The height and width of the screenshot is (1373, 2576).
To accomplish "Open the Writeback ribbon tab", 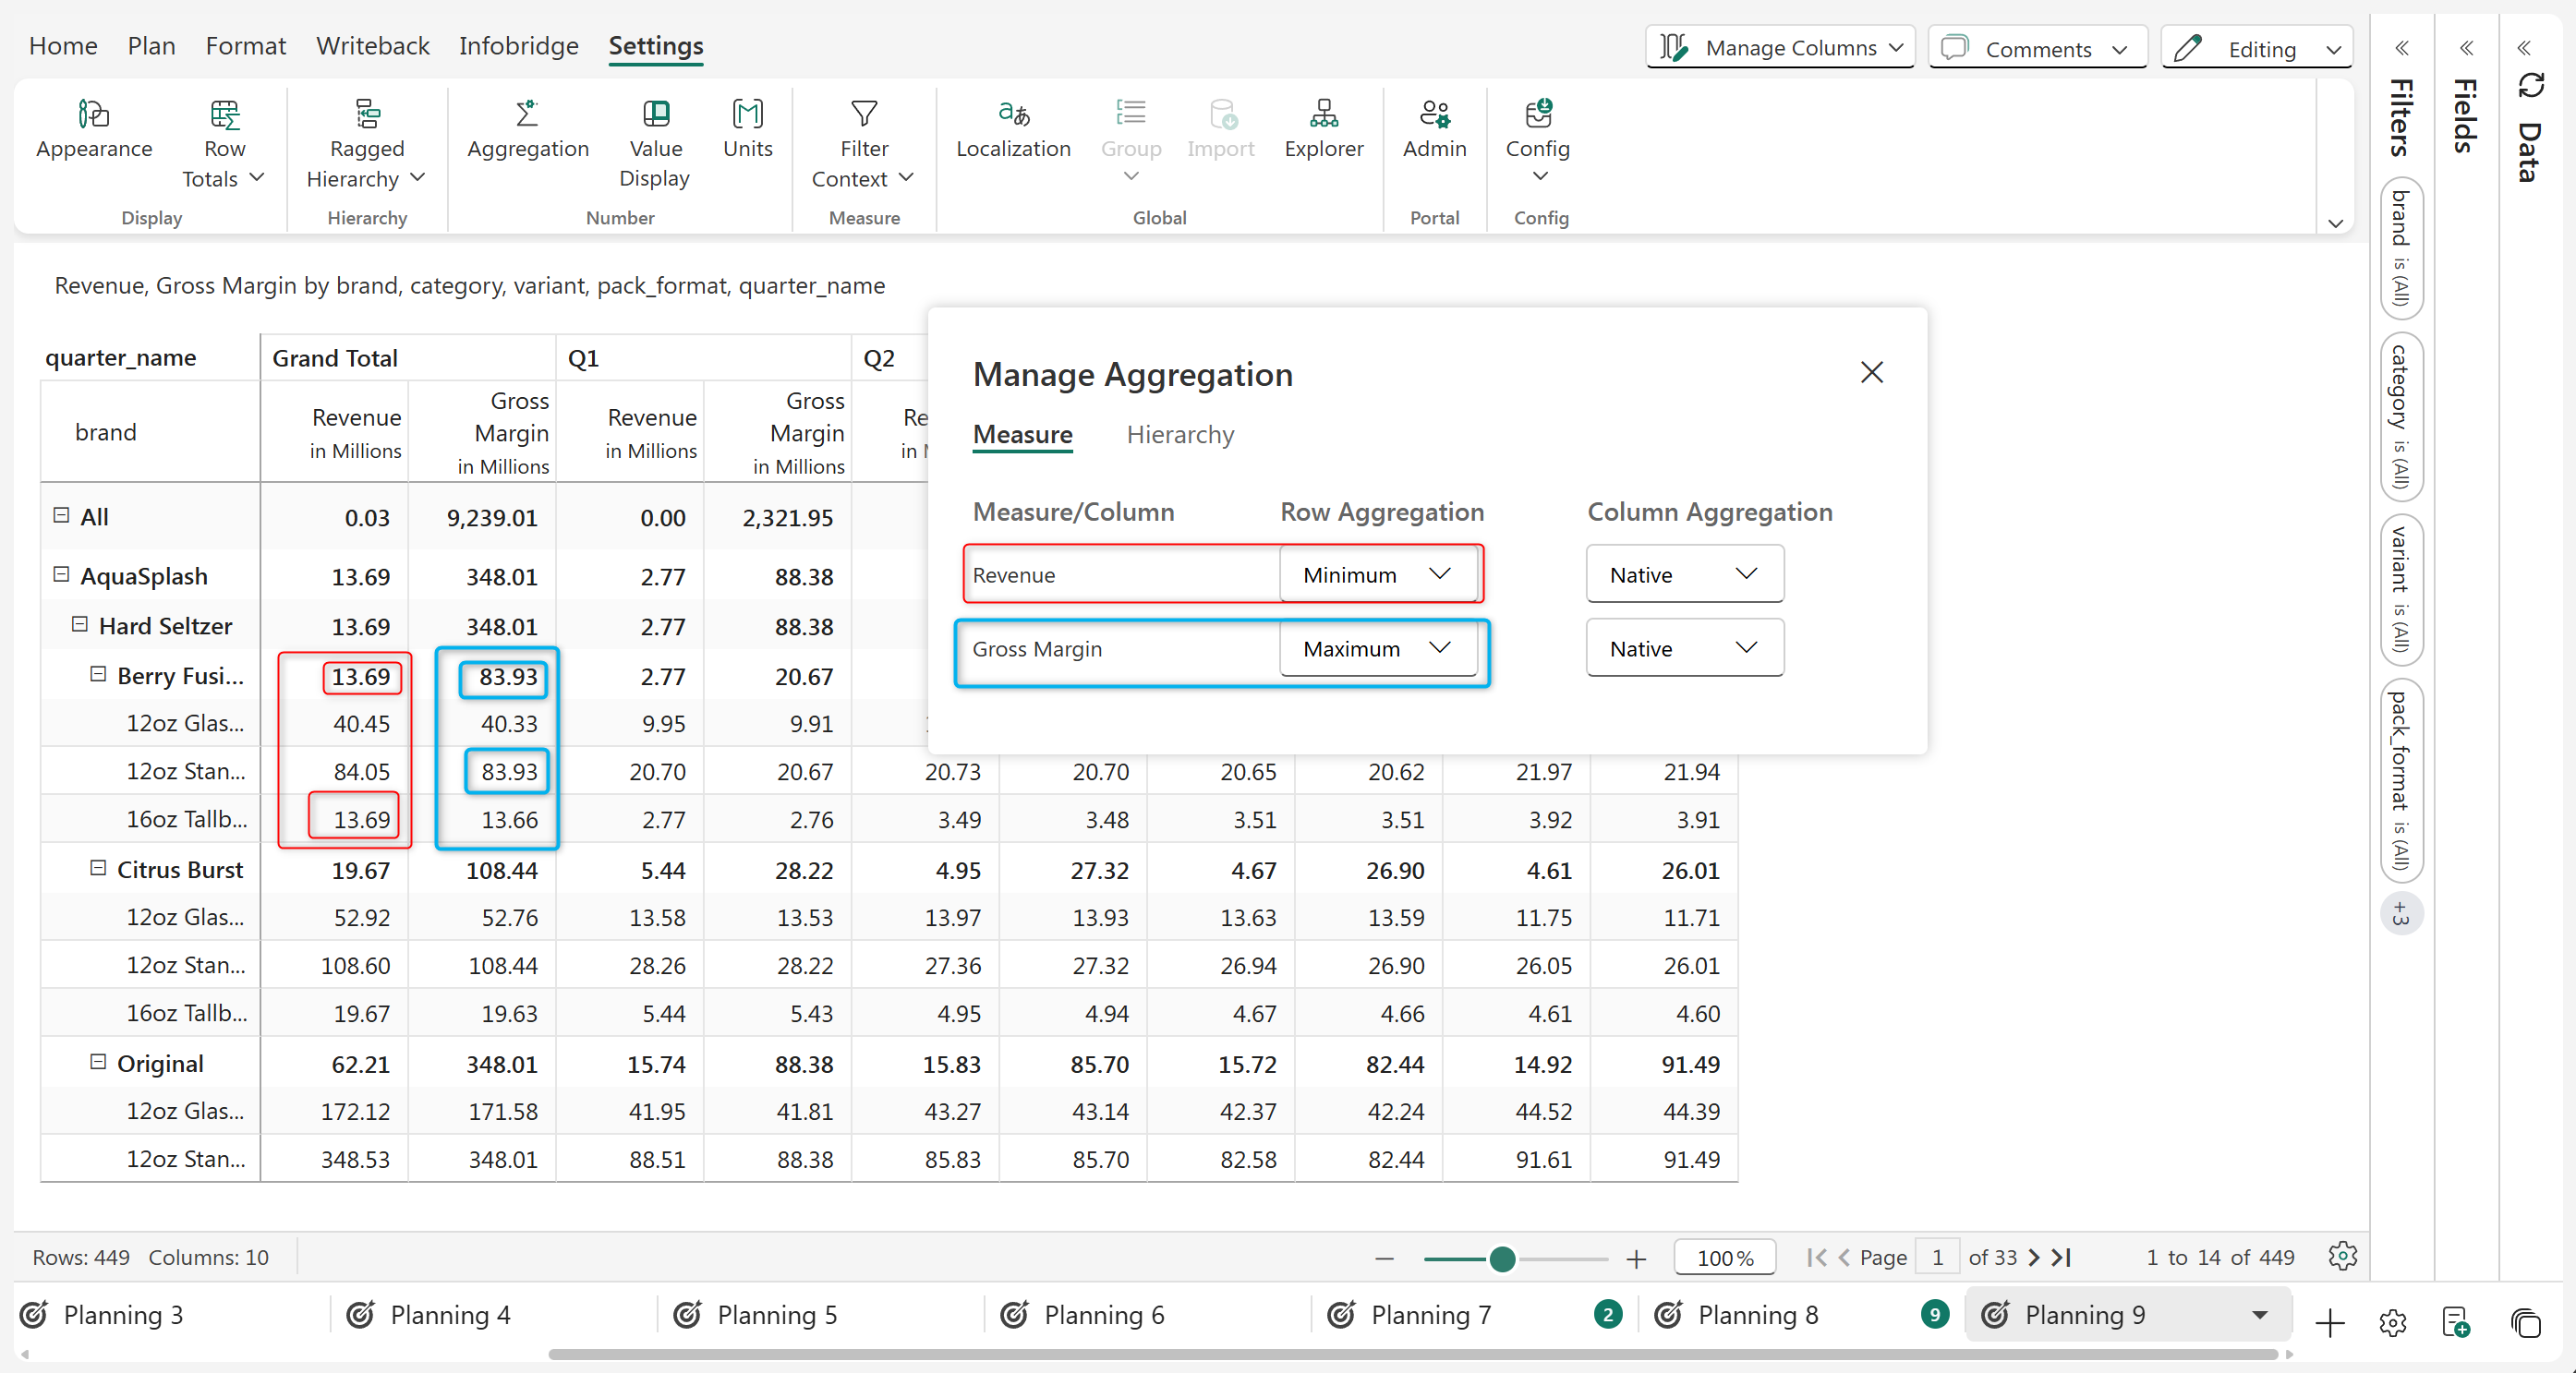I will point(372,46).
